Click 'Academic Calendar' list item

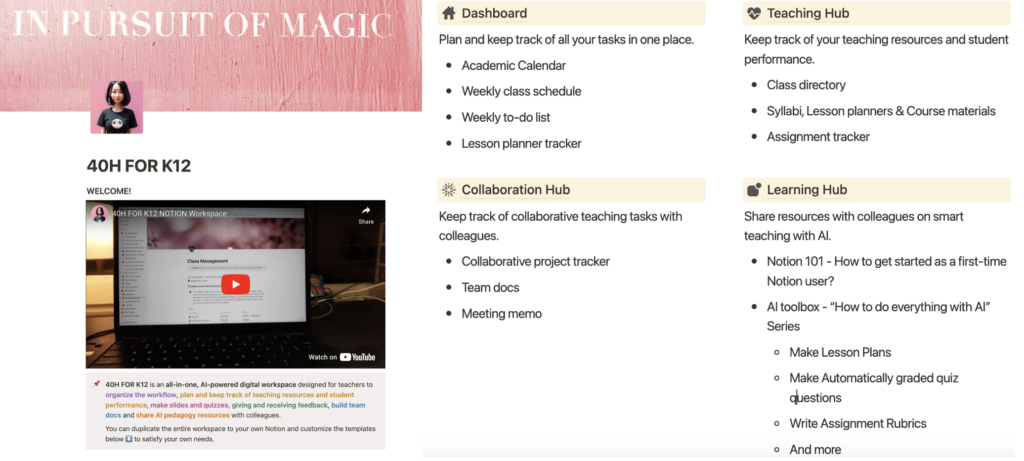coord(513,65)
